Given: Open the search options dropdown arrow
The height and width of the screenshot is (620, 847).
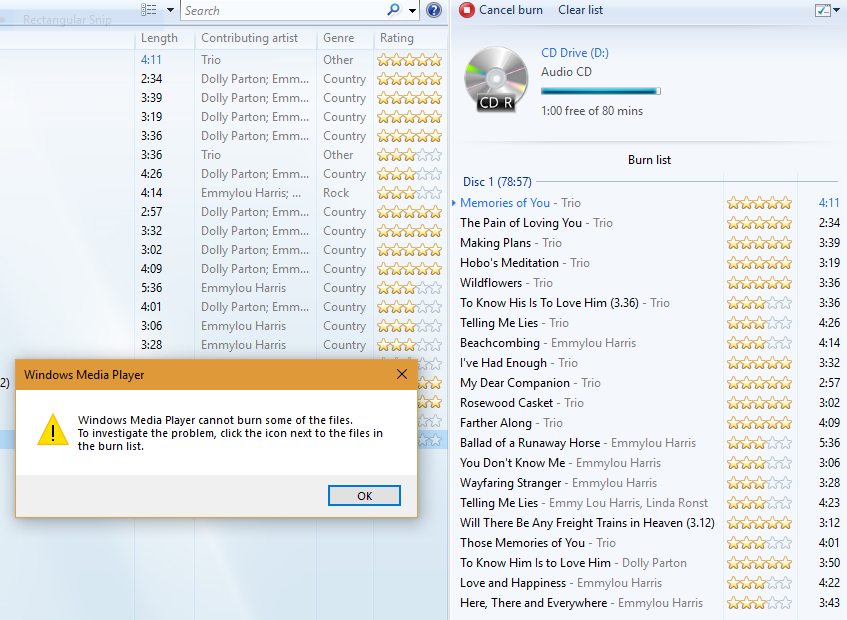Looking at the screenshot, I should [x=413, y=10].
